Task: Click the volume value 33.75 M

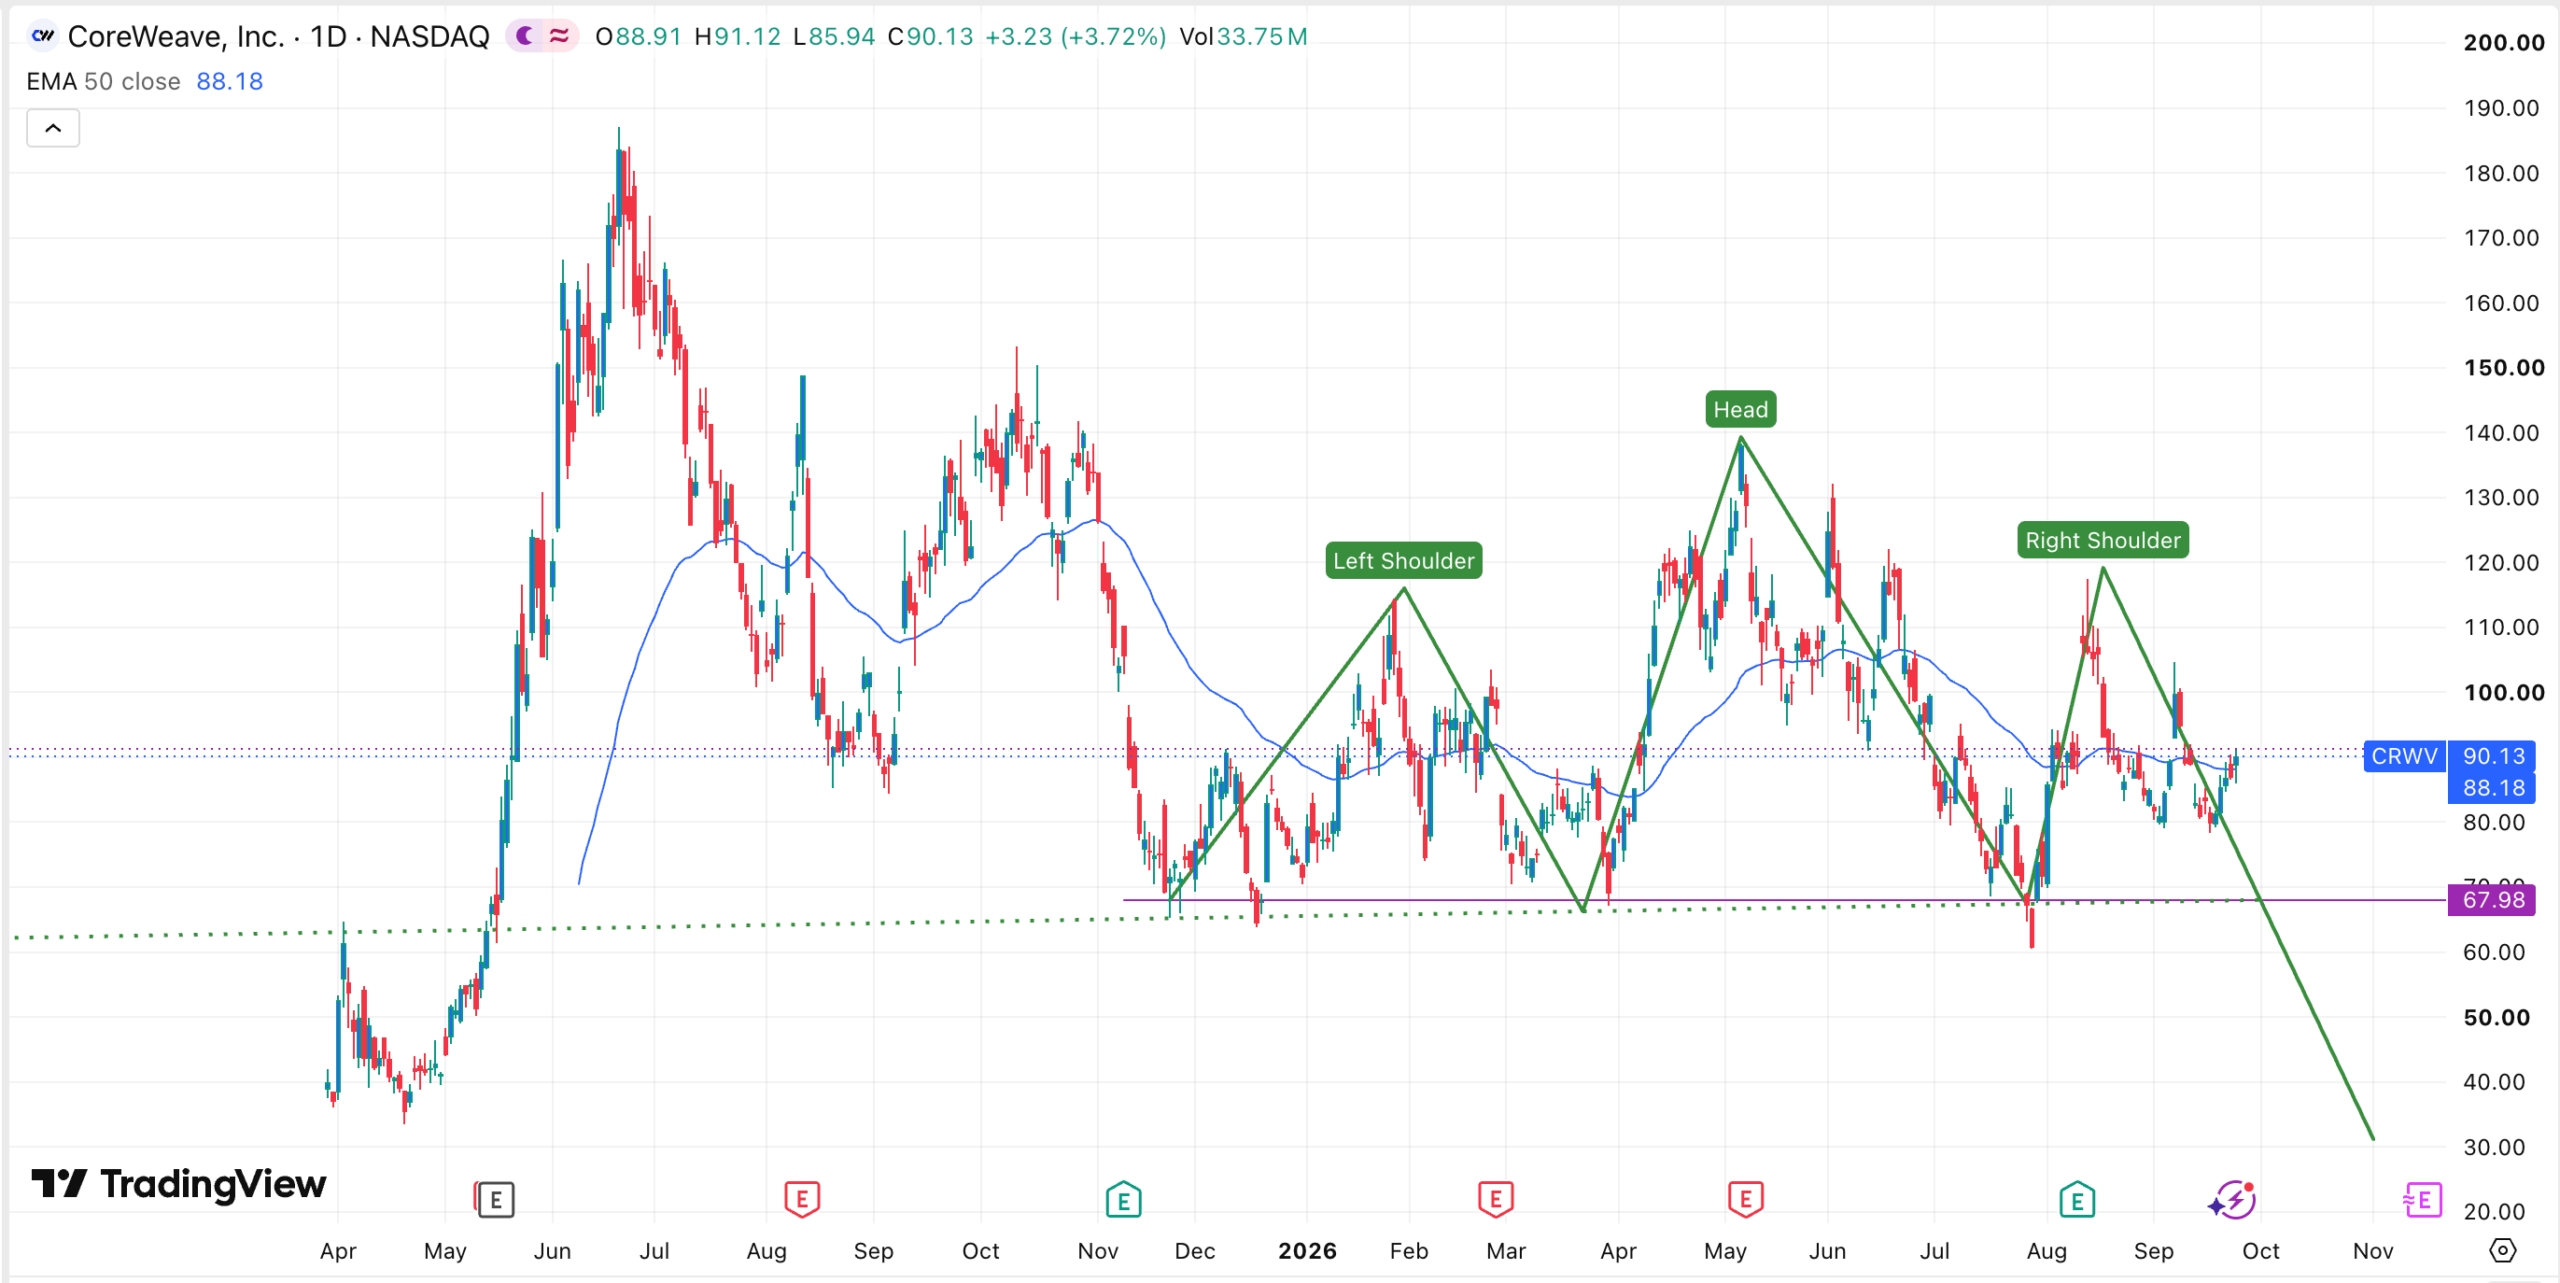Action: coord(1262,37)
